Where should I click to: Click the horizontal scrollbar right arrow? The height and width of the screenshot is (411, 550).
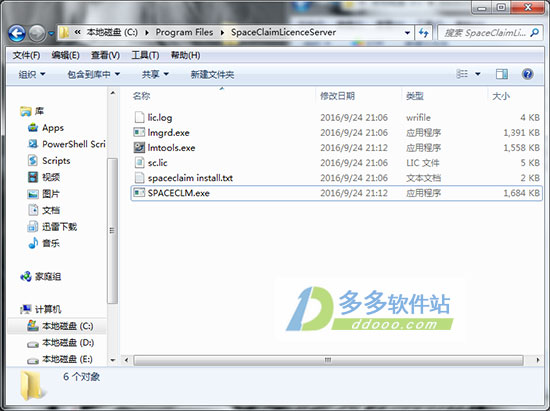(538, 360)
